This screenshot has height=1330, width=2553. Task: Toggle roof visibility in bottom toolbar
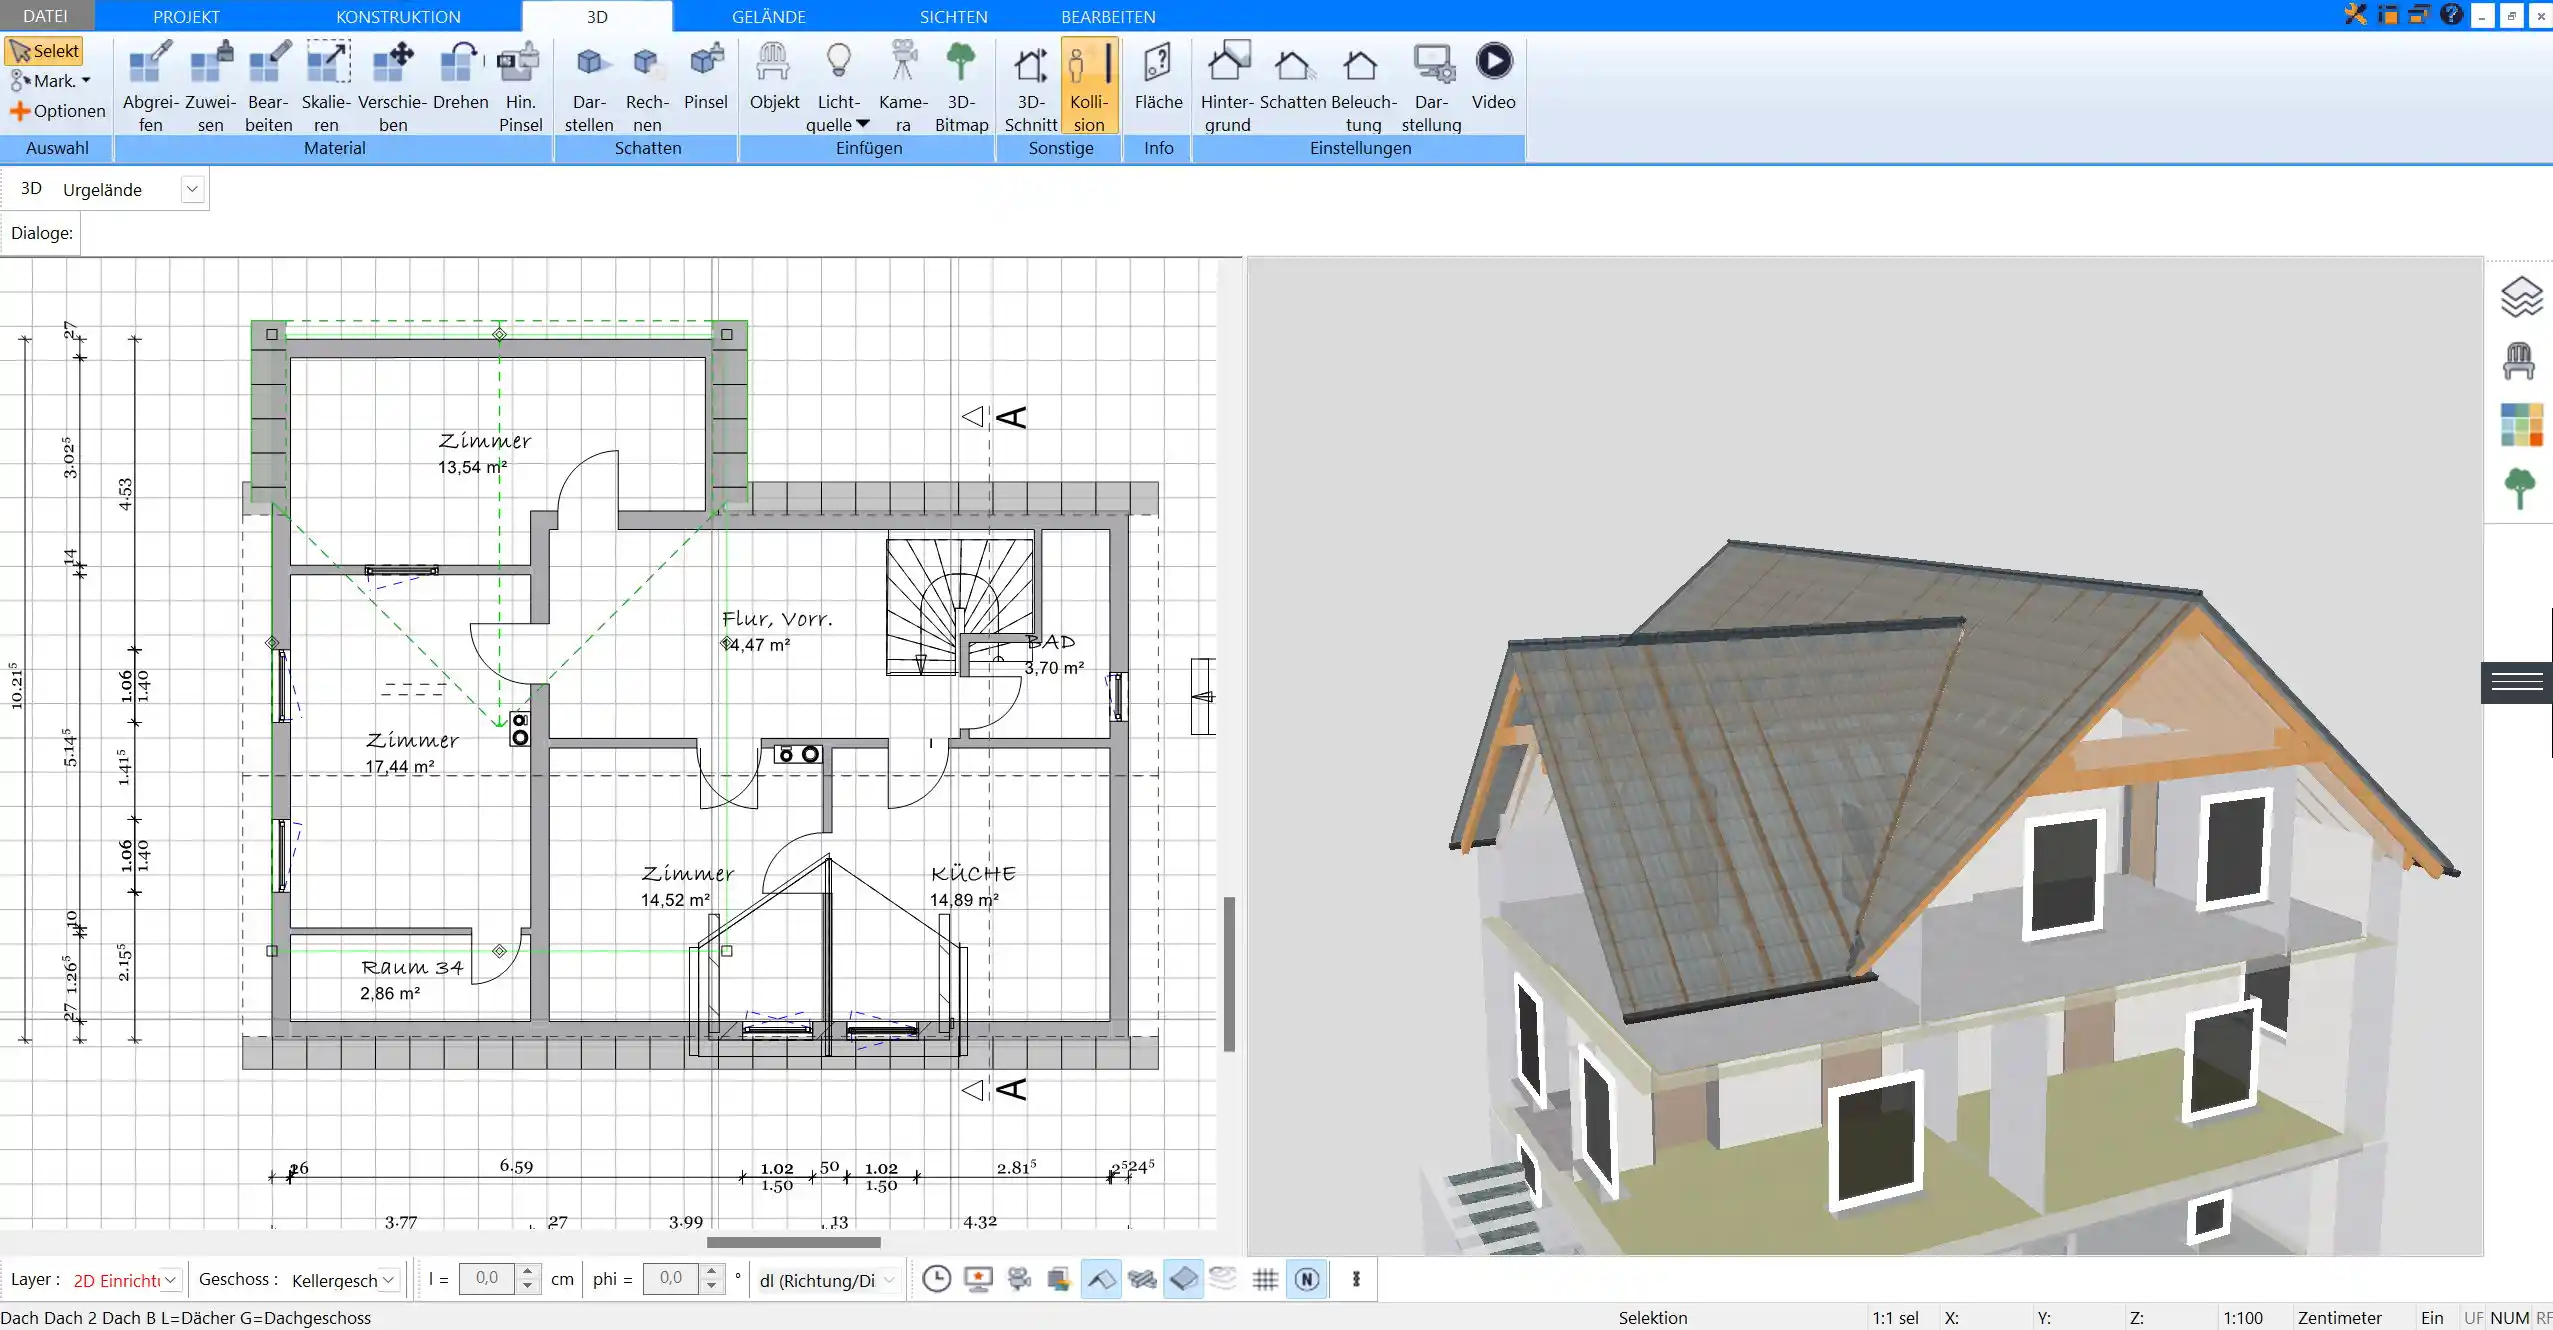point(1101,1279)
